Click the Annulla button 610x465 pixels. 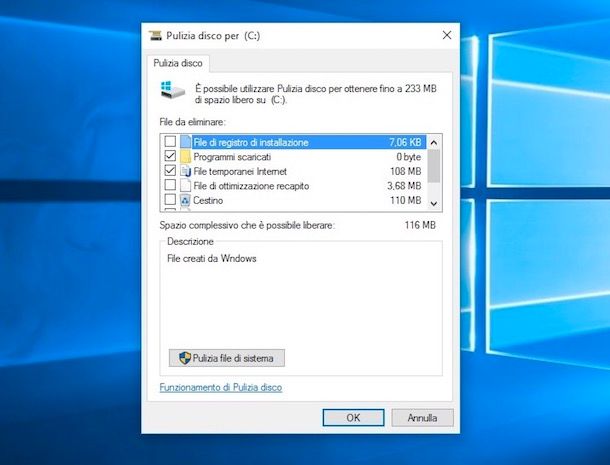422,418
